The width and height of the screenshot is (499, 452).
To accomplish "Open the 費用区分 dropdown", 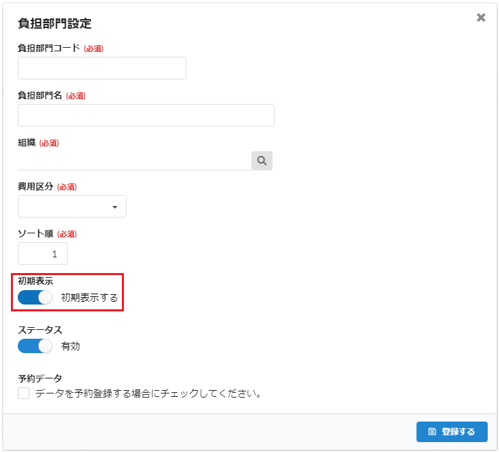I will click(72, 207).
